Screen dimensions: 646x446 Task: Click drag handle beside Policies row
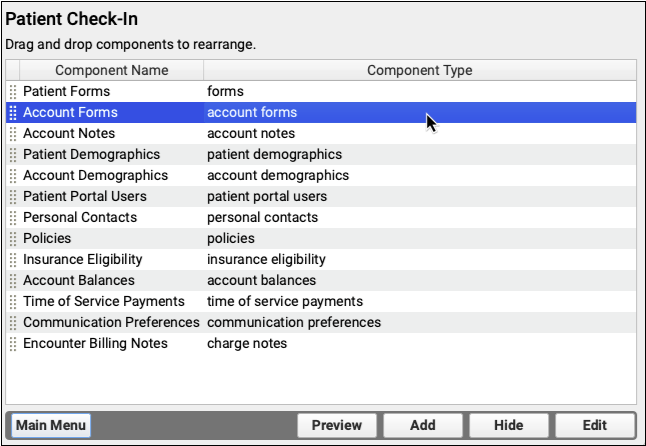(x=13, y=239)
